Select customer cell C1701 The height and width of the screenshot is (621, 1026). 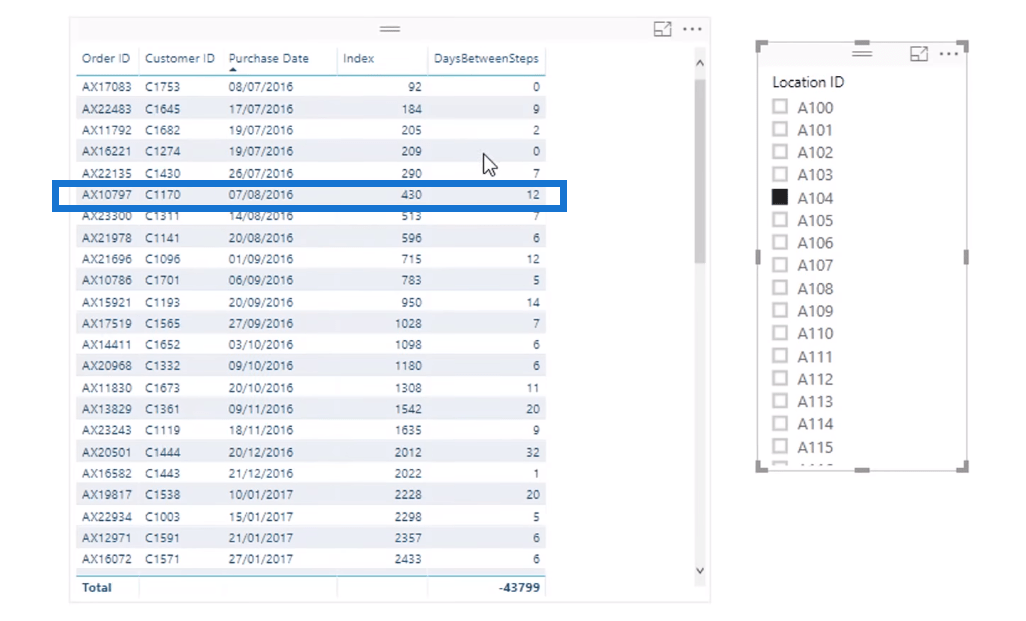(x=162, y=280)
